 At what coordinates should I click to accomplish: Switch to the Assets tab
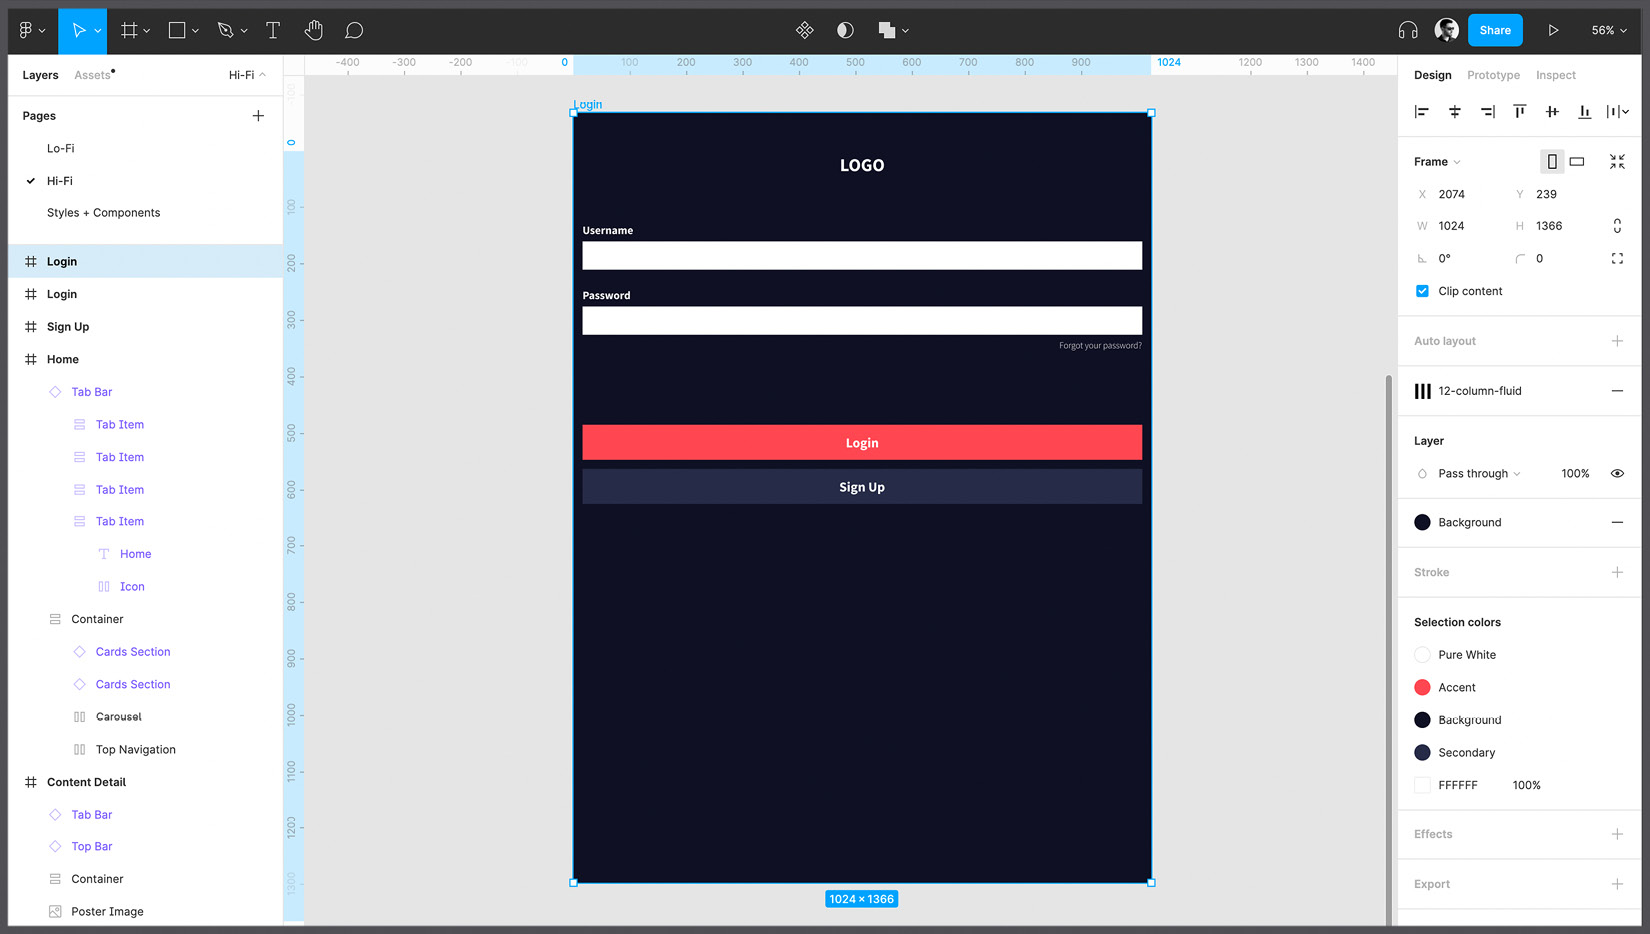point(92,75)
